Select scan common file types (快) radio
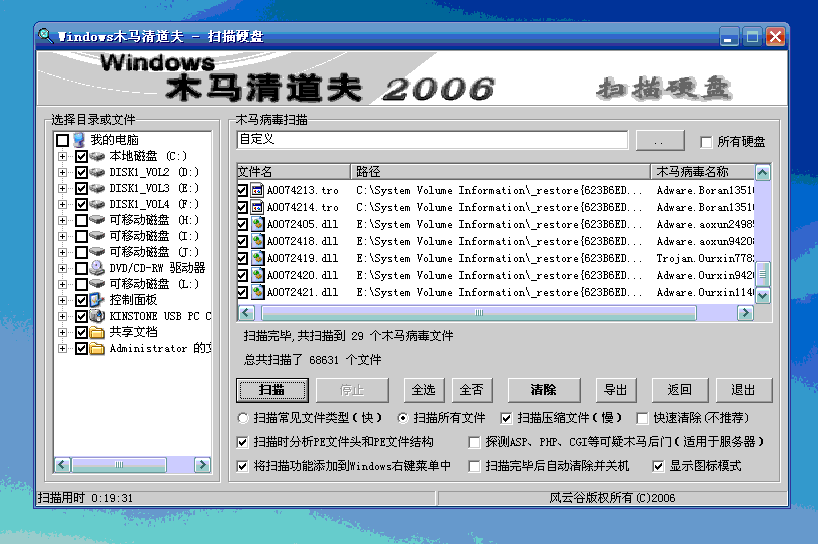The height and width of the screenshot is (544, 818). point(243,418)
